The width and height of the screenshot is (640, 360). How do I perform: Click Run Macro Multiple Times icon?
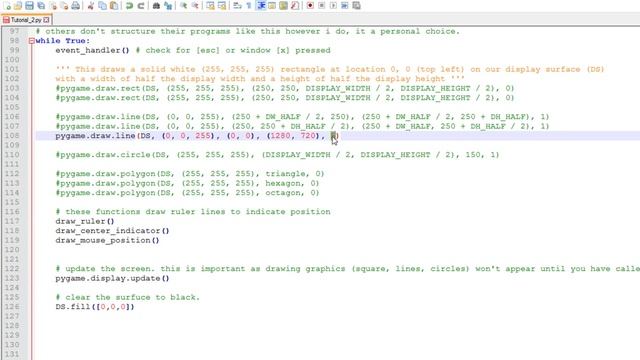(x=344, y=6)
